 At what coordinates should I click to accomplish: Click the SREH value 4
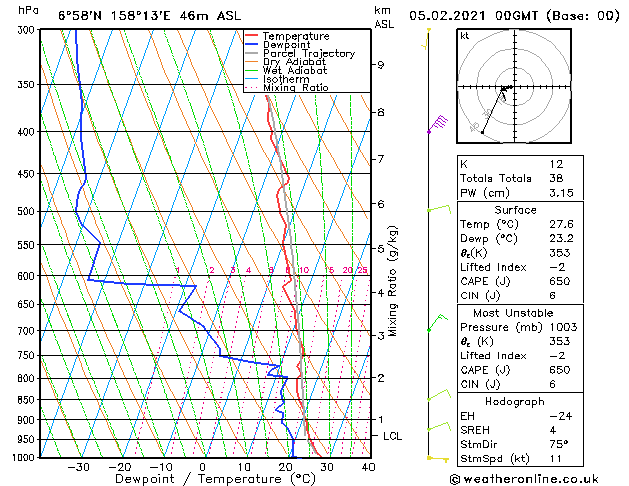(553, 430)
